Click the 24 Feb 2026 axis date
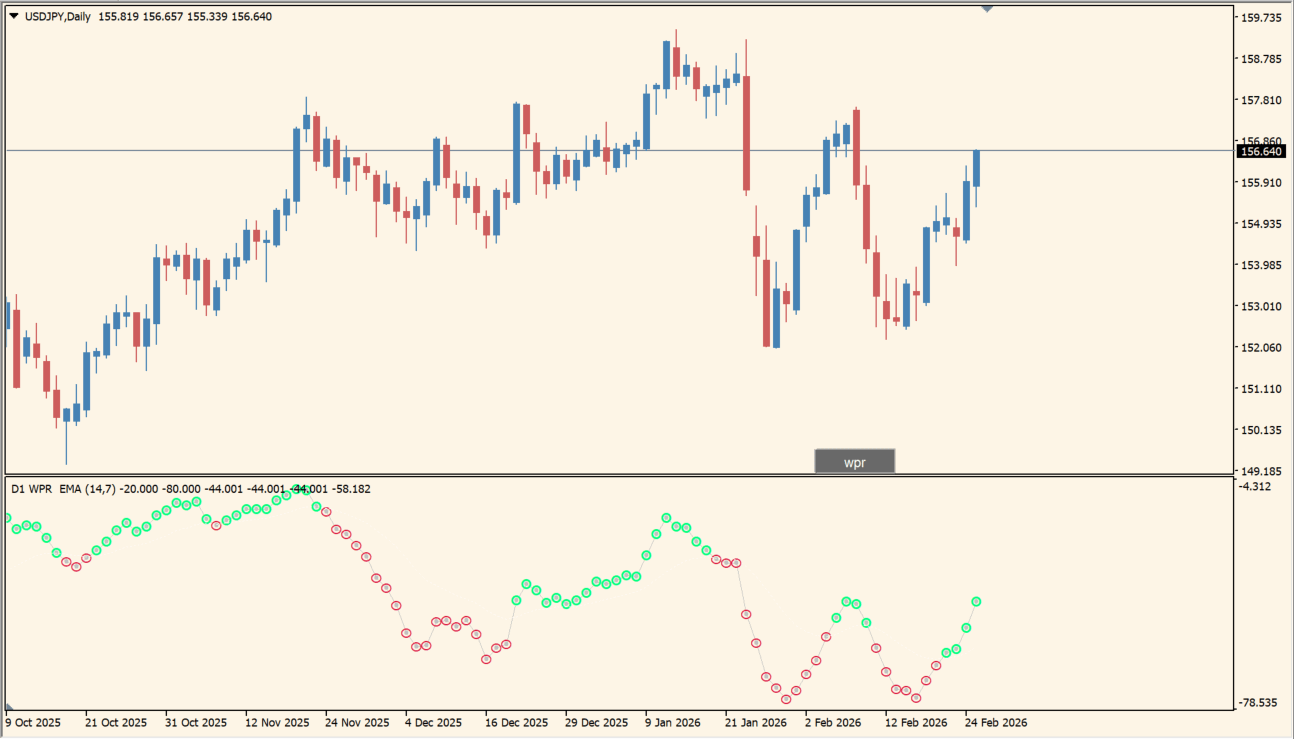1294x739 pixels. (x=997, y=722)
